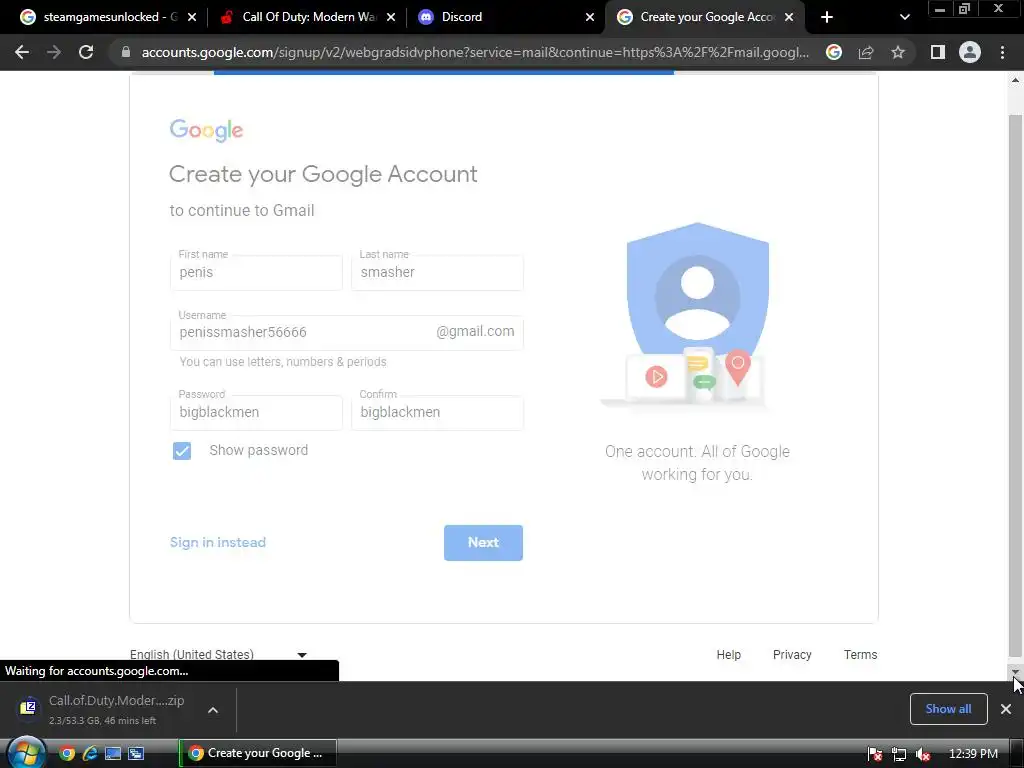Open the Help link

coord(729,654)
